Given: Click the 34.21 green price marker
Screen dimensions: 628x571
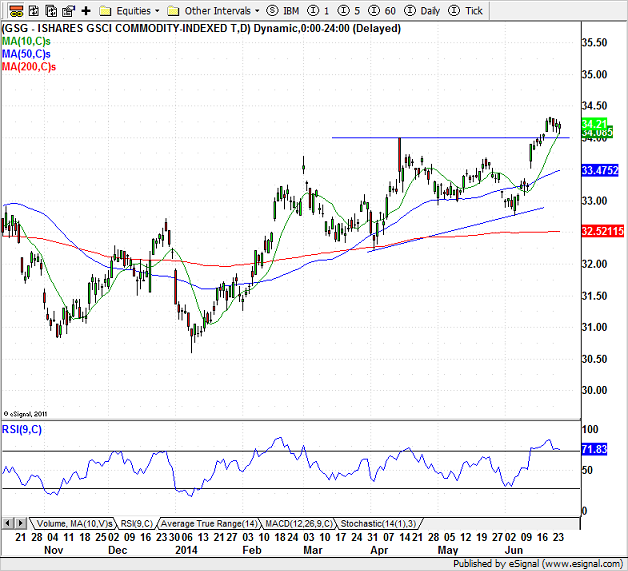Looking at the screenshot, I should point(594,123).
